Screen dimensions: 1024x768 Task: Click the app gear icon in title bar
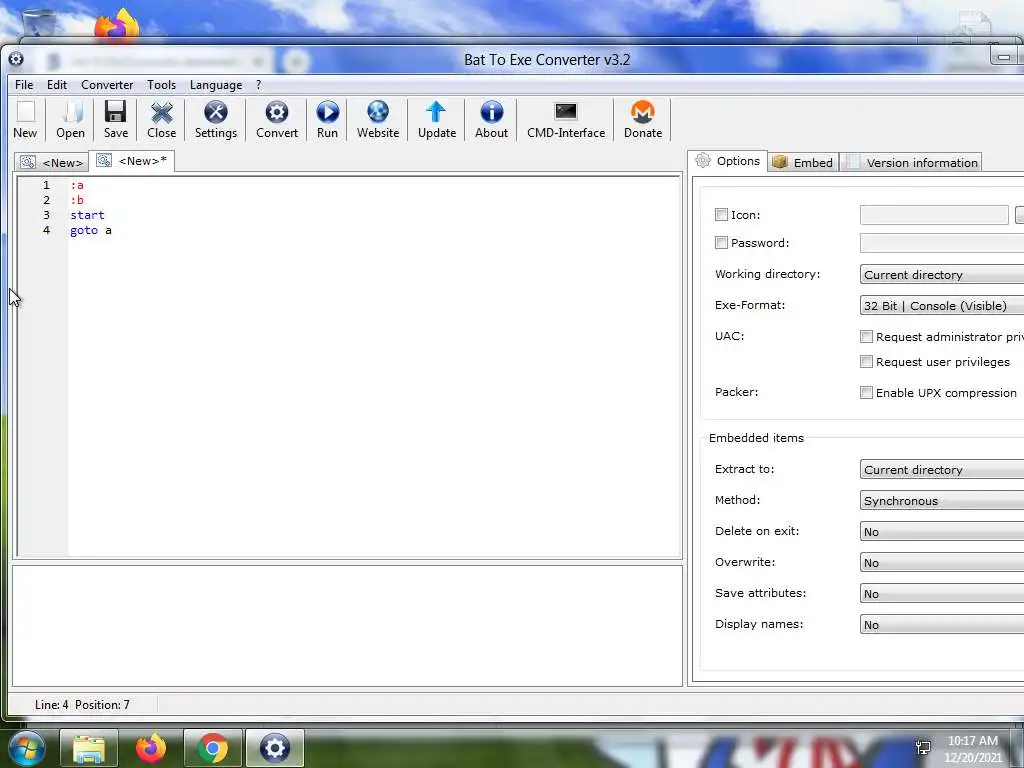pos(16,59)
